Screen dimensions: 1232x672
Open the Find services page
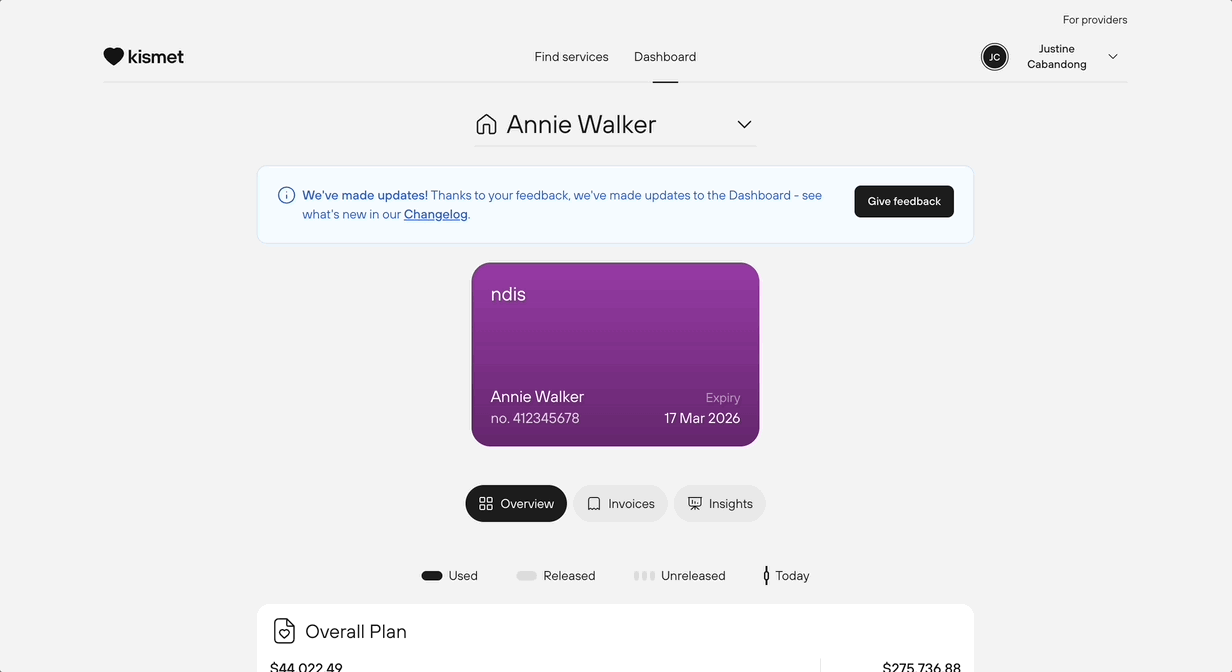571,57
